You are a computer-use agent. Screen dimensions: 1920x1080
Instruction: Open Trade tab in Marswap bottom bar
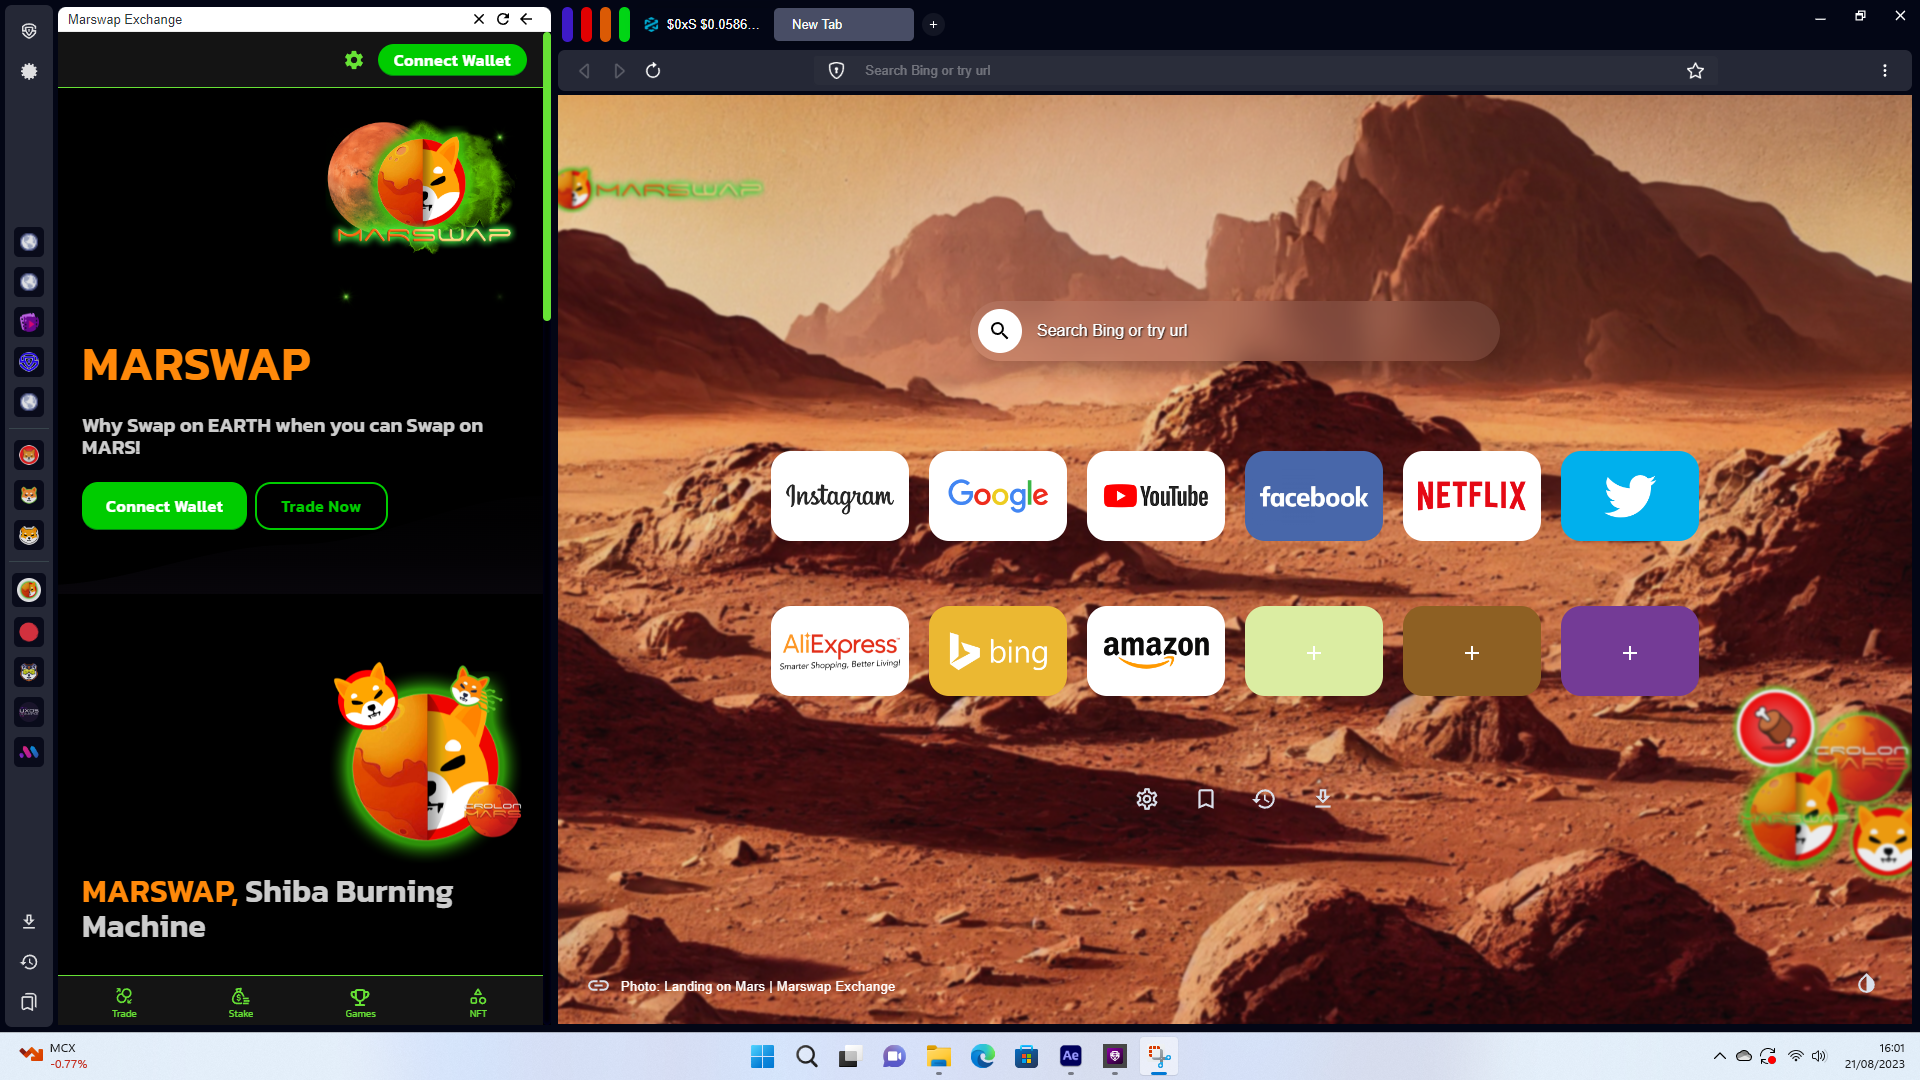124,1002
